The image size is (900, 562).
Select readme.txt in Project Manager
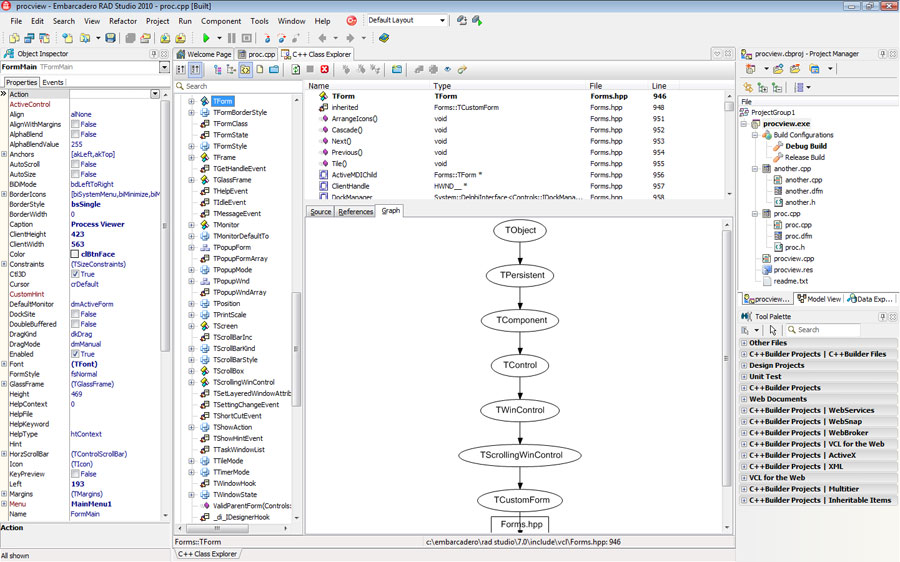790,281
